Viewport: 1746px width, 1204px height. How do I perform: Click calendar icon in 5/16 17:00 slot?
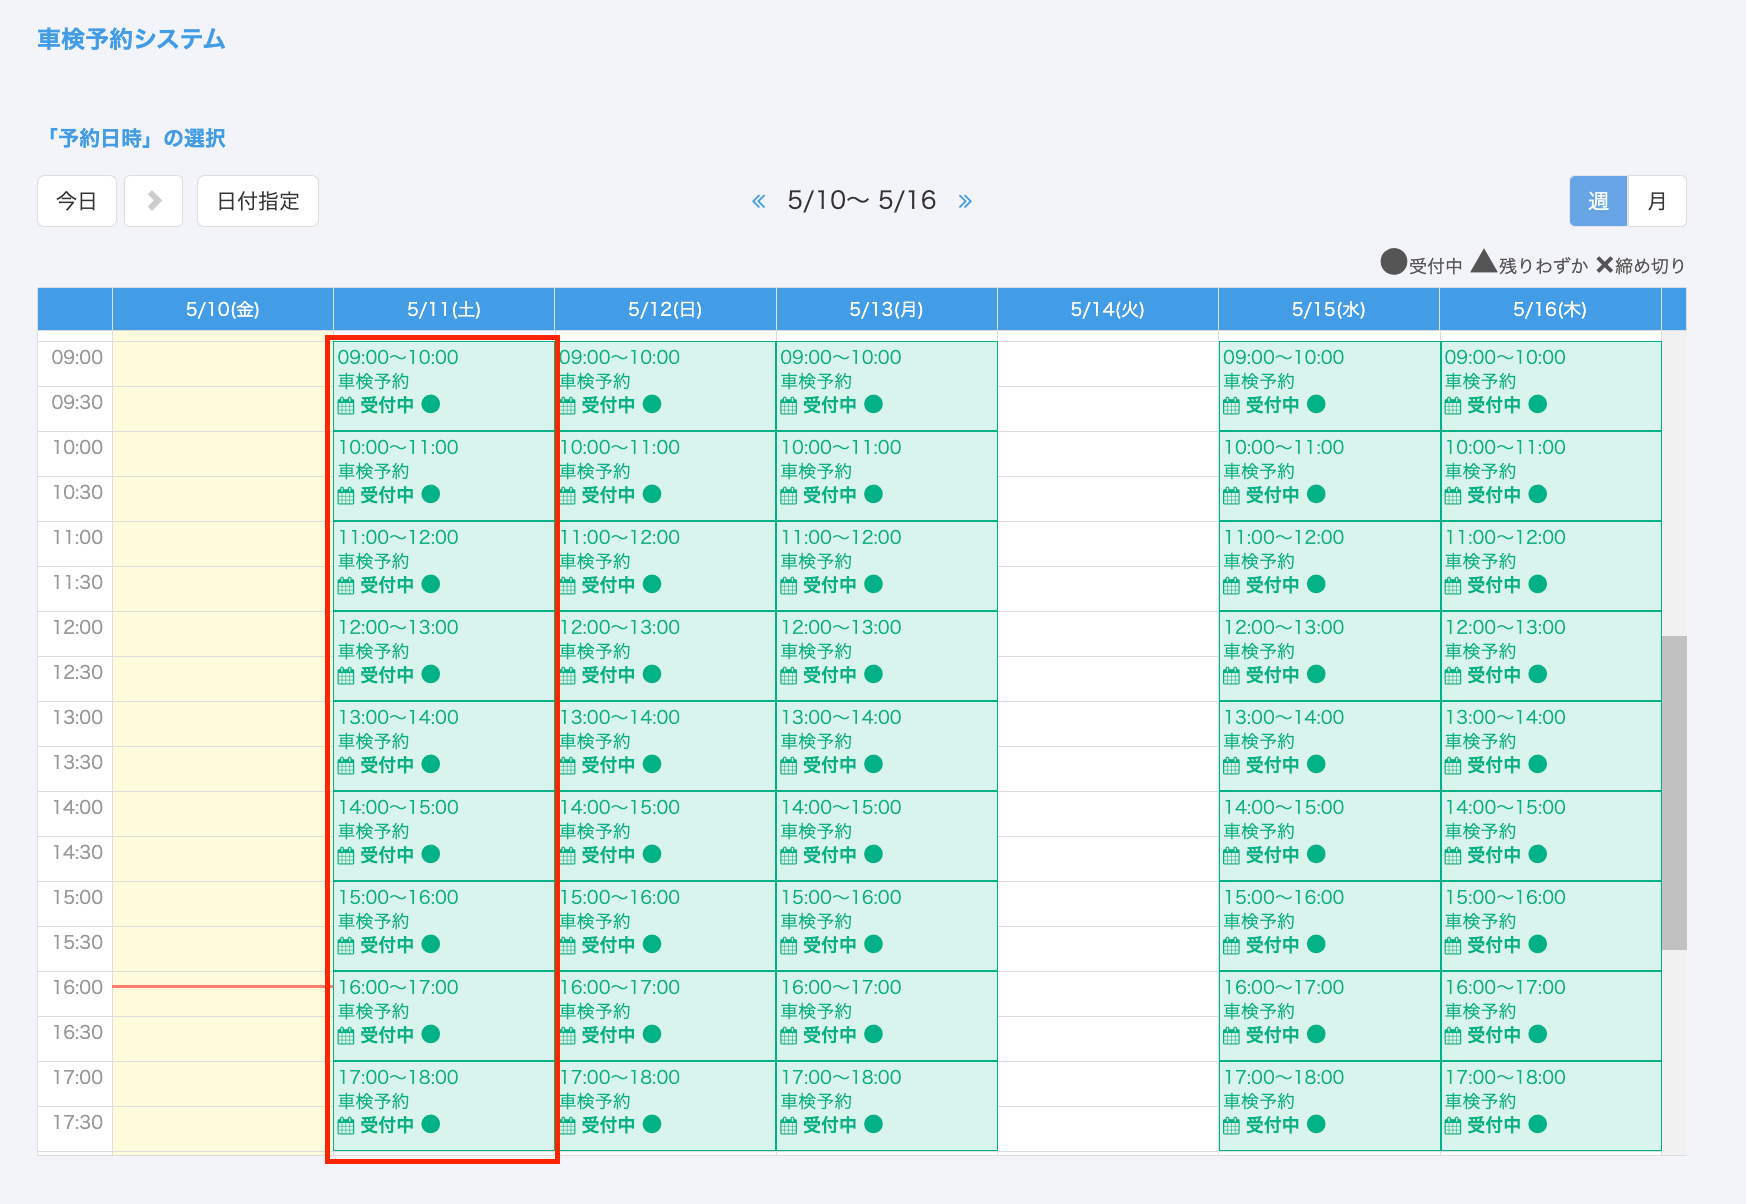1453,1125
